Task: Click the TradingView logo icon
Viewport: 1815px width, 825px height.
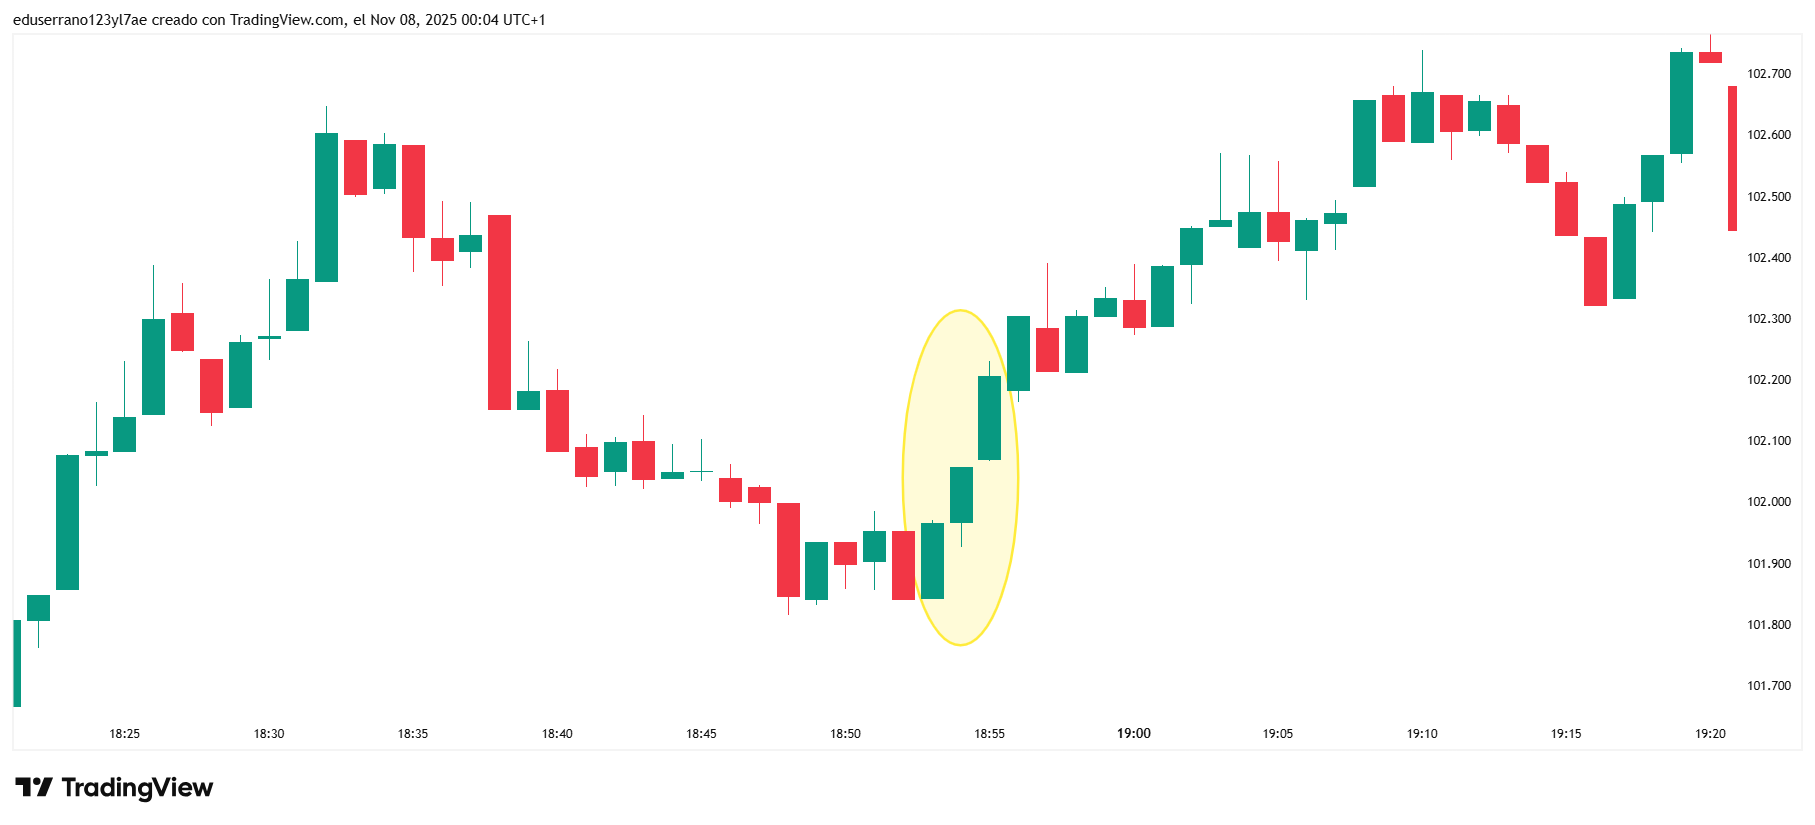Action: click(34, 788)
